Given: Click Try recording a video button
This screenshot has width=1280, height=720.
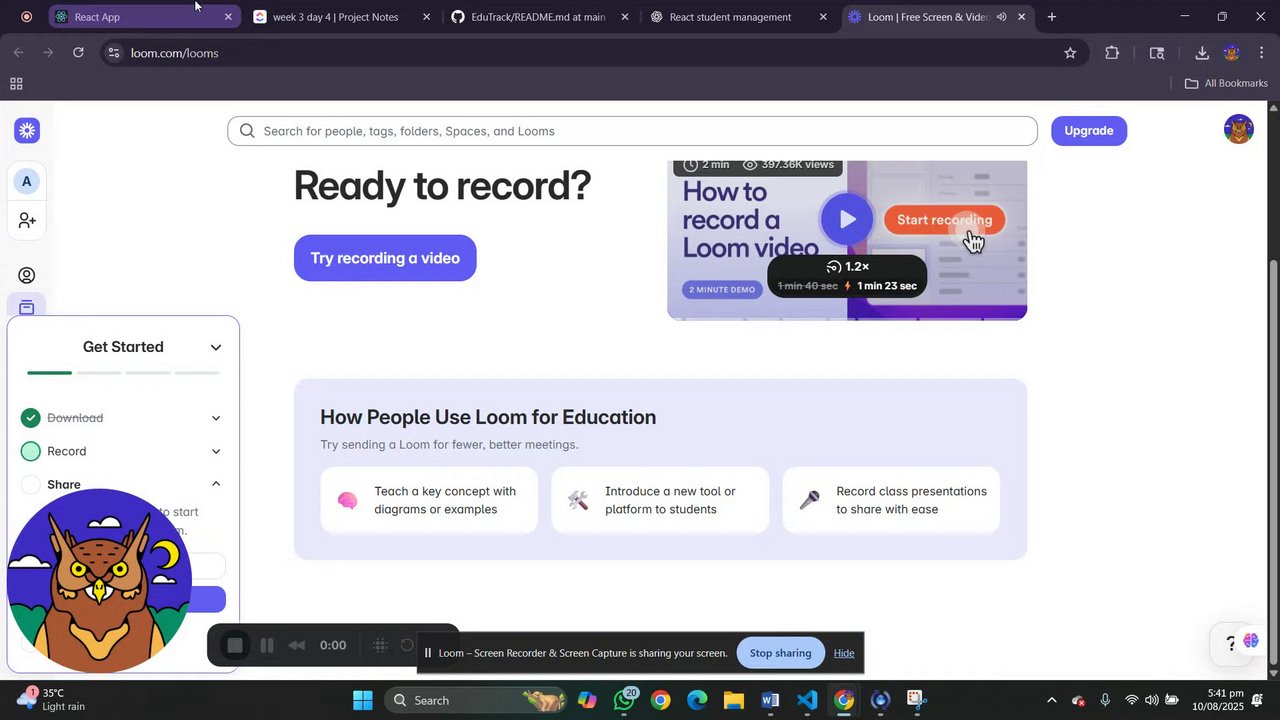Looking at the screenshot, I should point(385,258).
